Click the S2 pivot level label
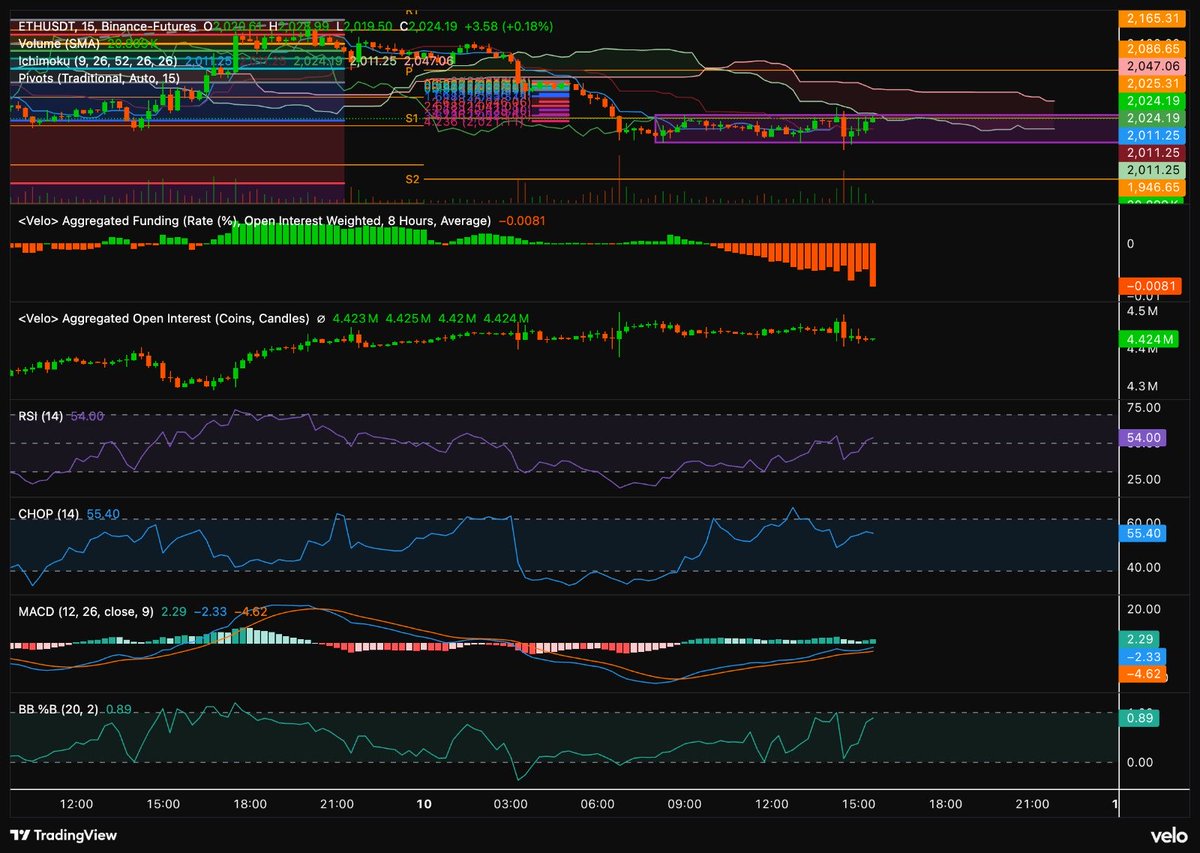This screenshot has height=853, width=1200. click(411, 179)
